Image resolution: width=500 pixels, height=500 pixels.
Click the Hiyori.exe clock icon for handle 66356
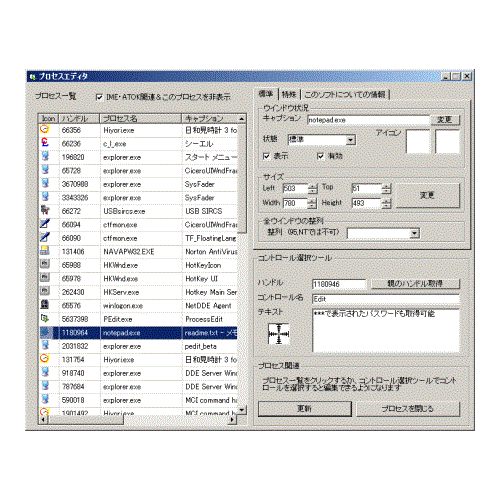point(45,129)
